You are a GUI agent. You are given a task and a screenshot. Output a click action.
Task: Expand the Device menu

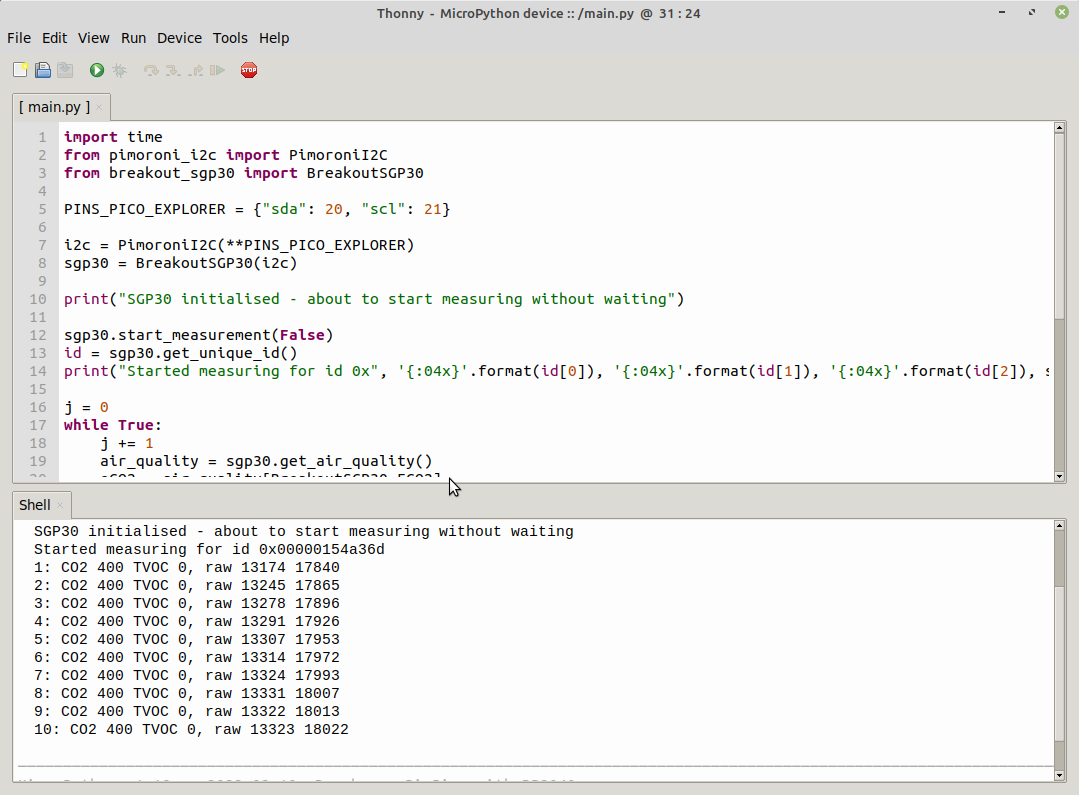(x=179, y=38)
